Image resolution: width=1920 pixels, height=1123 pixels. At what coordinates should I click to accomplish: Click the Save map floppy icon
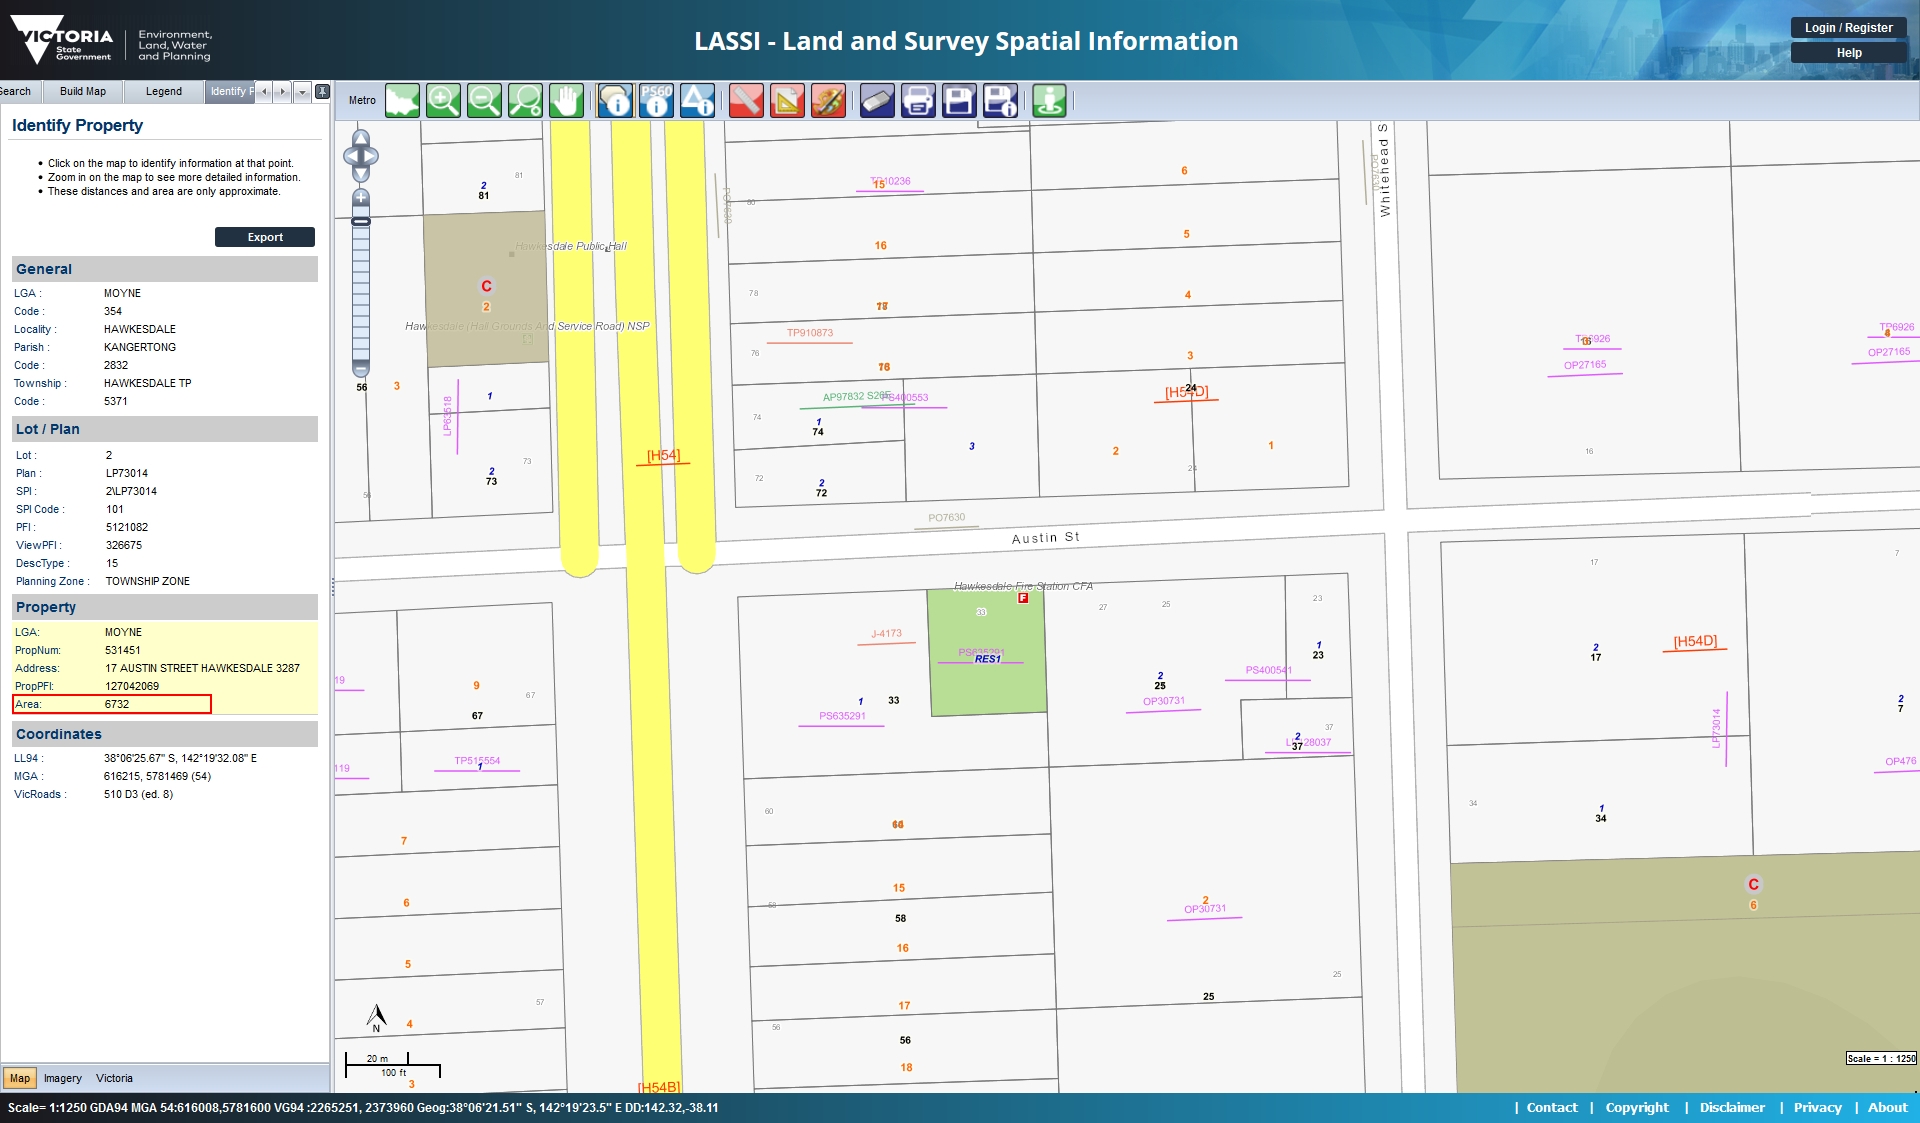[959, 100]
